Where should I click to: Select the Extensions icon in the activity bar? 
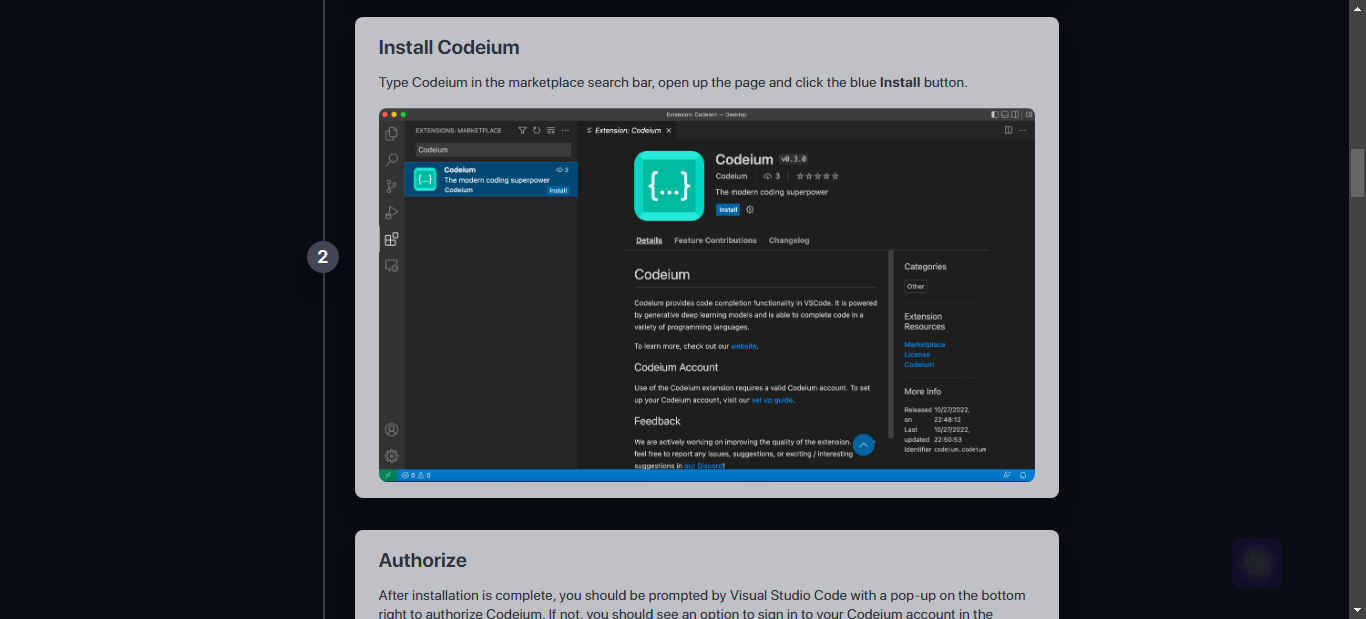(x=392, y=239)
